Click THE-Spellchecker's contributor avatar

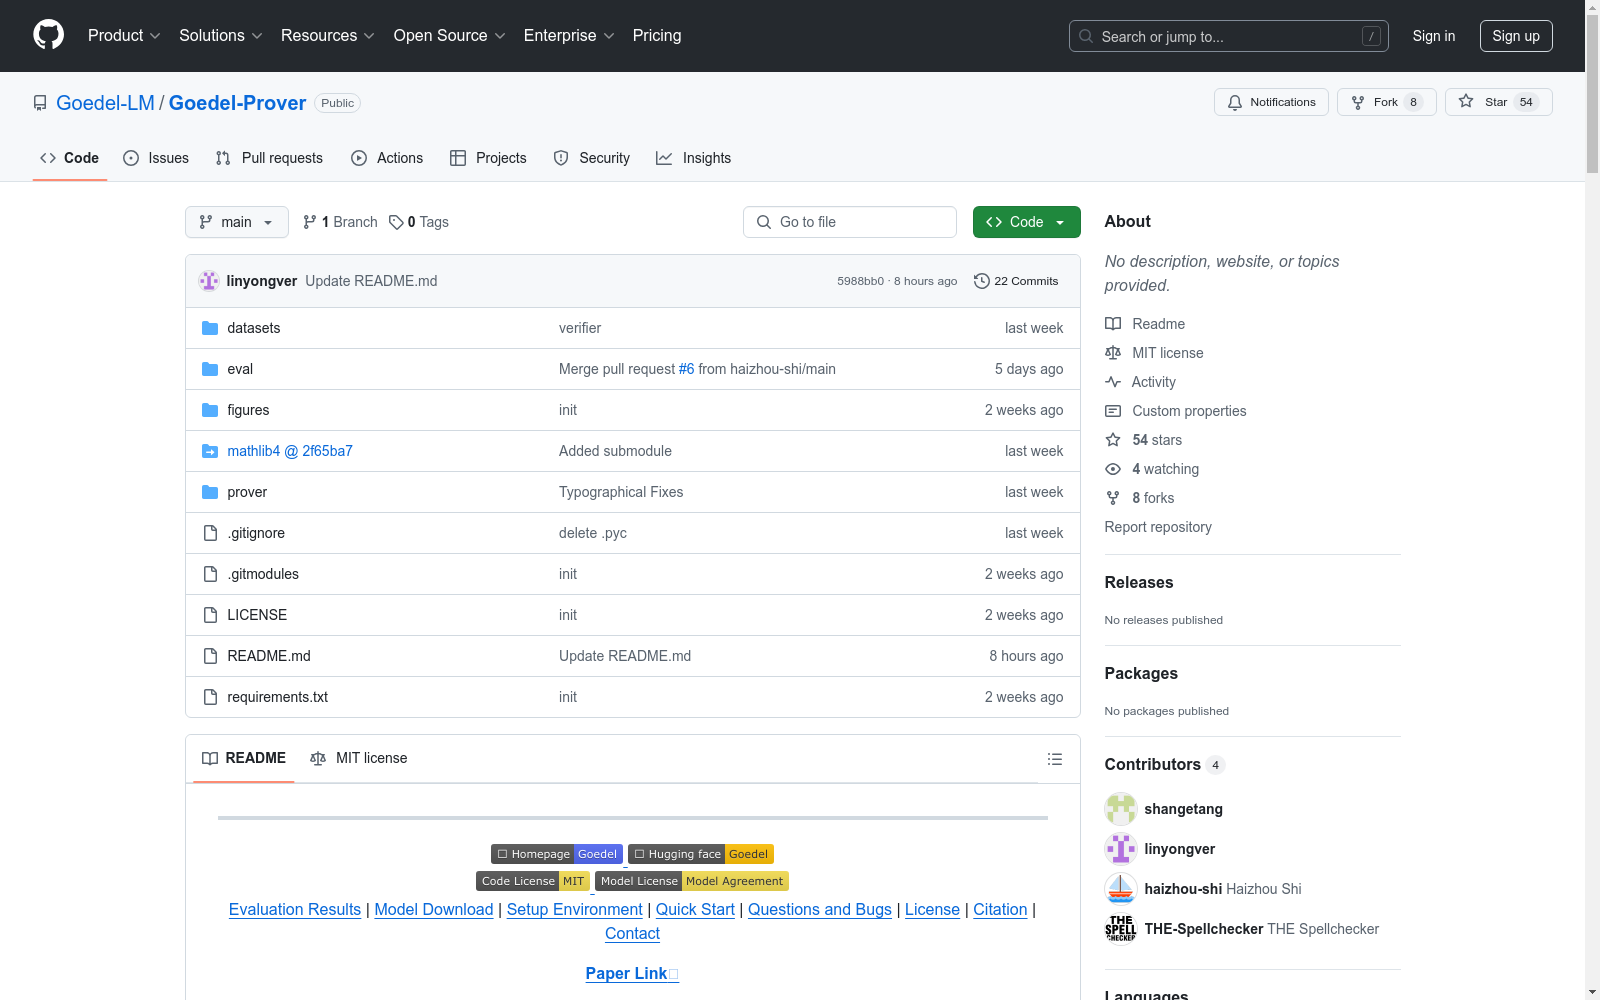click(1121, 929)
